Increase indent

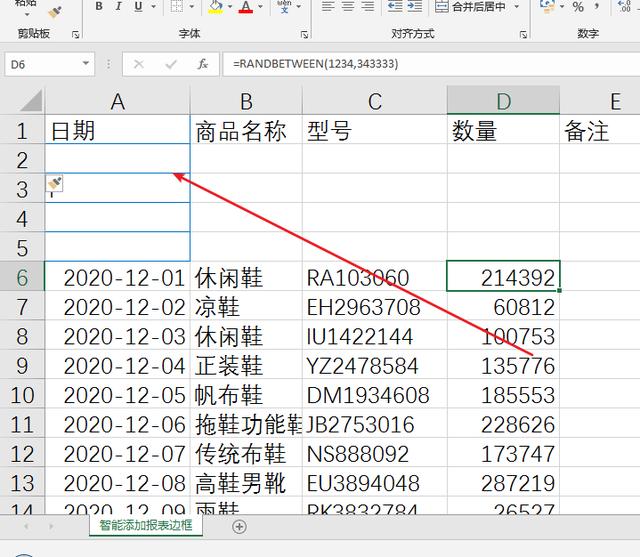[x=415, y=7]
